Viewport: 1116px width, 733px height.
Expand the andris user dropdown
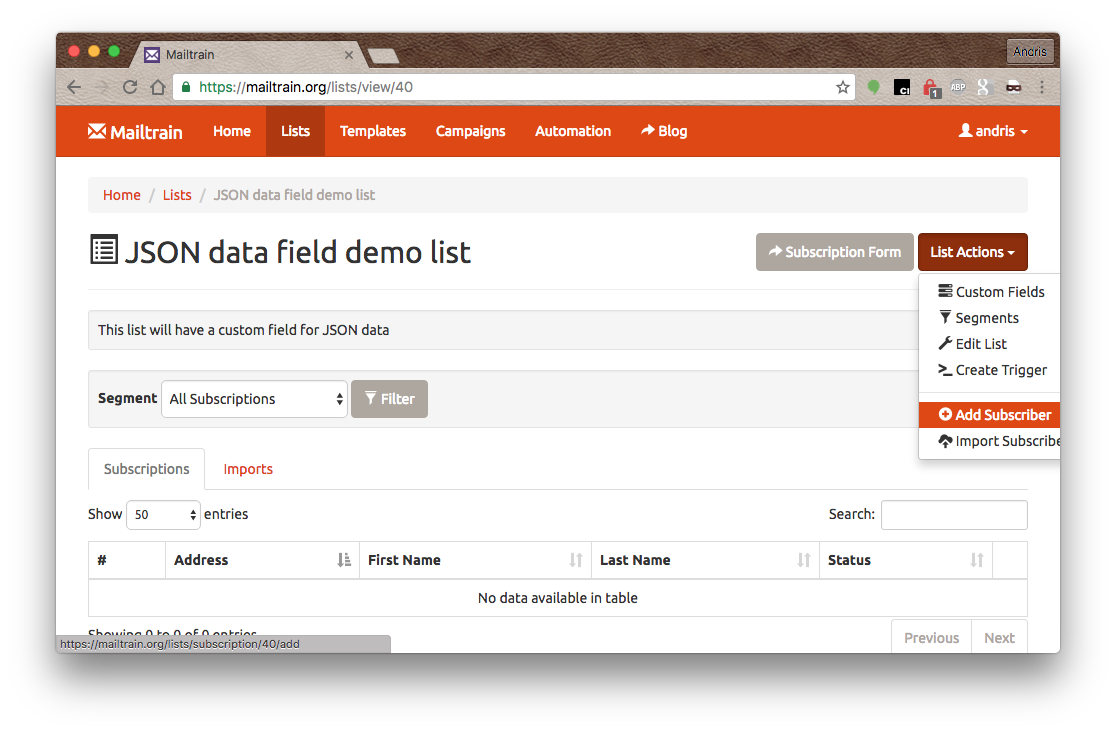[x=994, y=131]
